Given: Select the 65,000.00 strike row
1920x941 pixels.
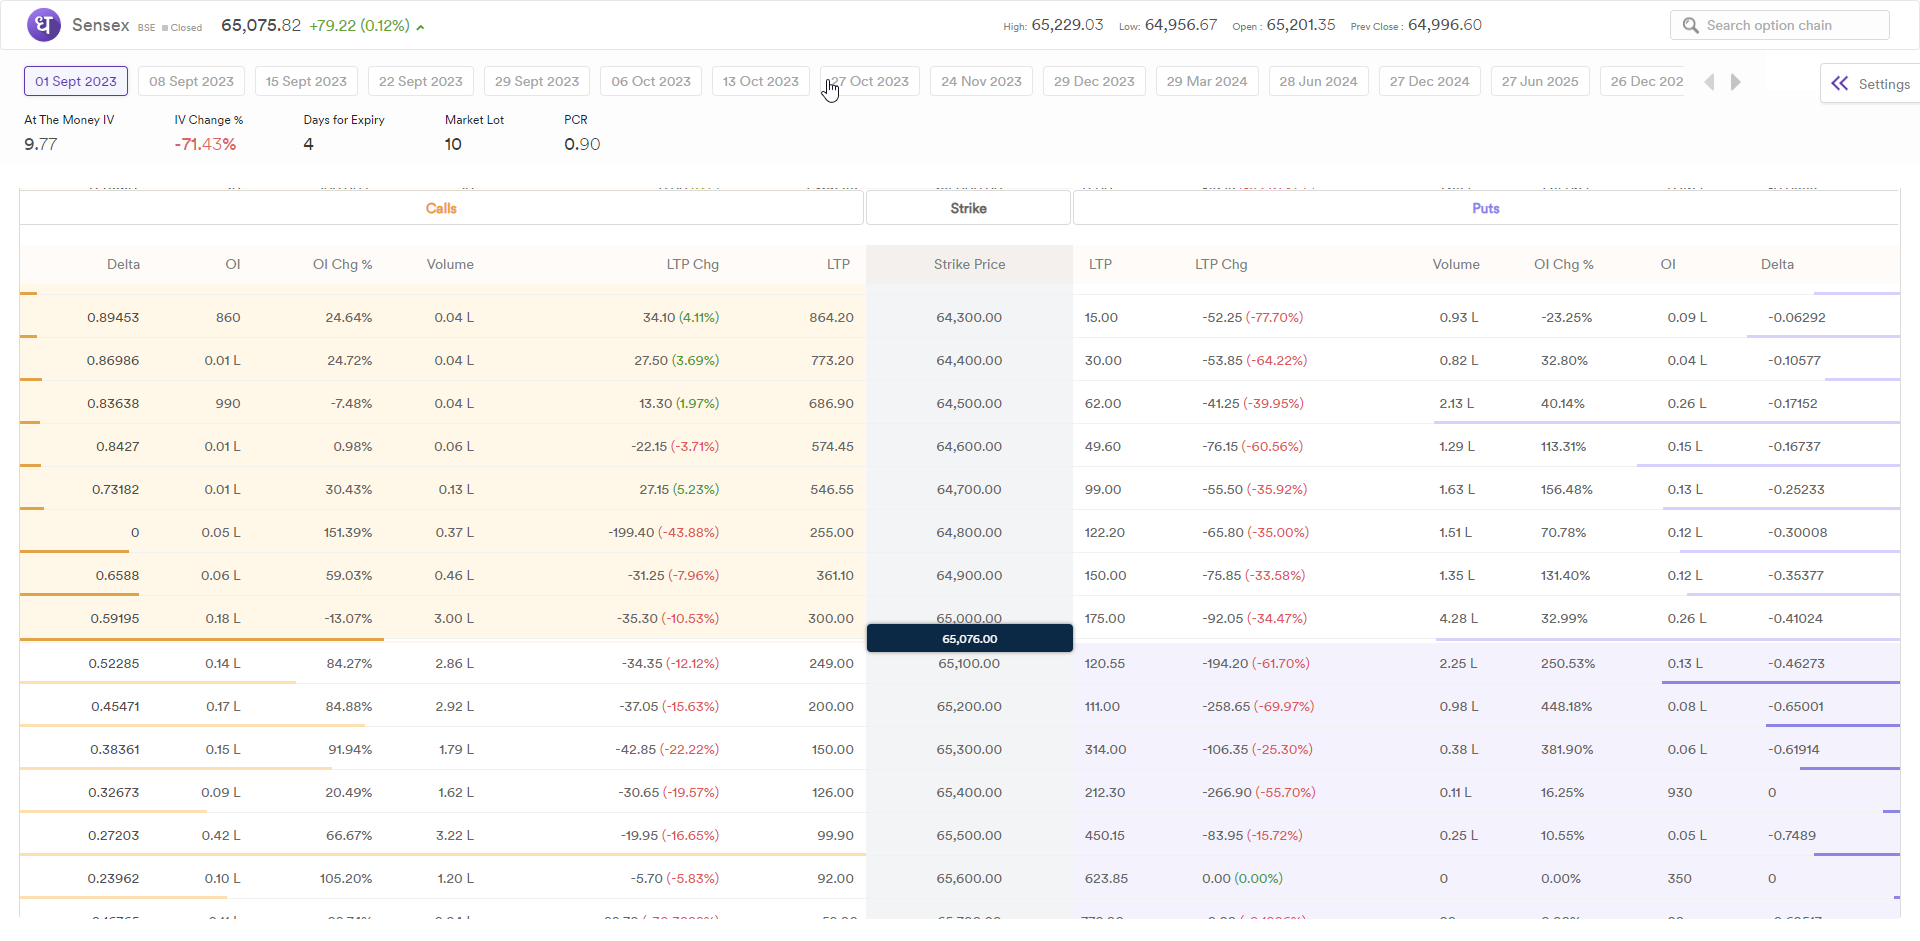Looking at the screenshot, I should tap(969, 618).
